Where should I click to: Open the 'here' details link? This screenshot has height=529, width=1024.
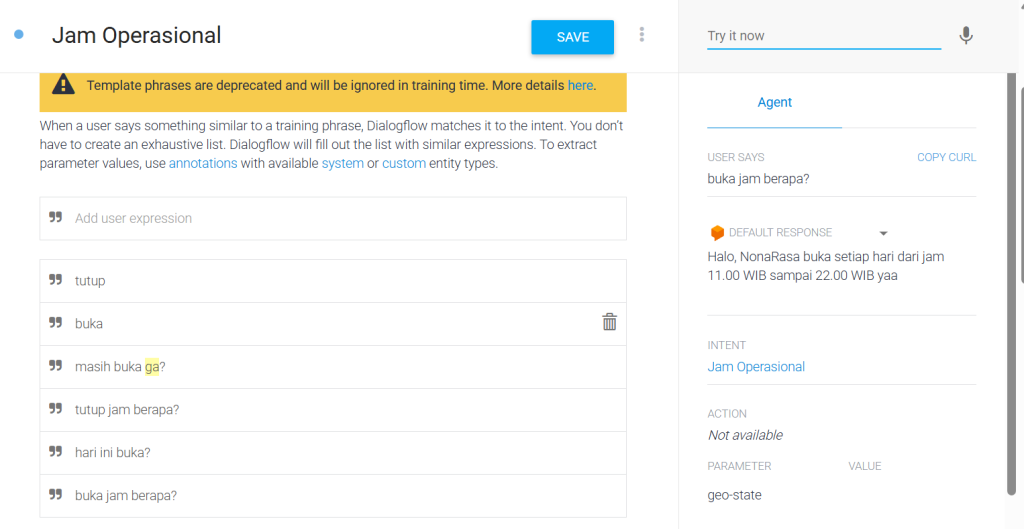(x=580, y=85)
